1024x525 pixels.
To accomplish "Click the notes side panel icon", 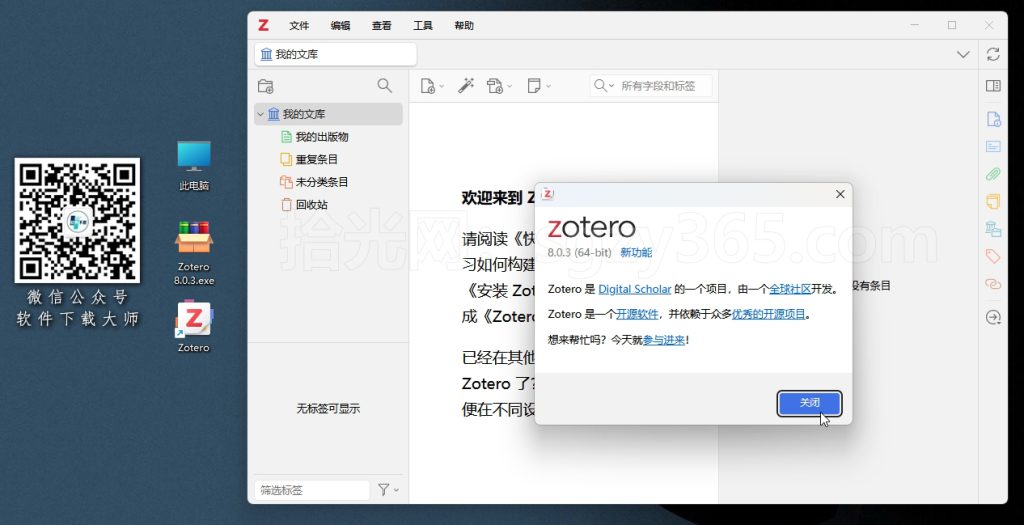I will pos(993,201).
